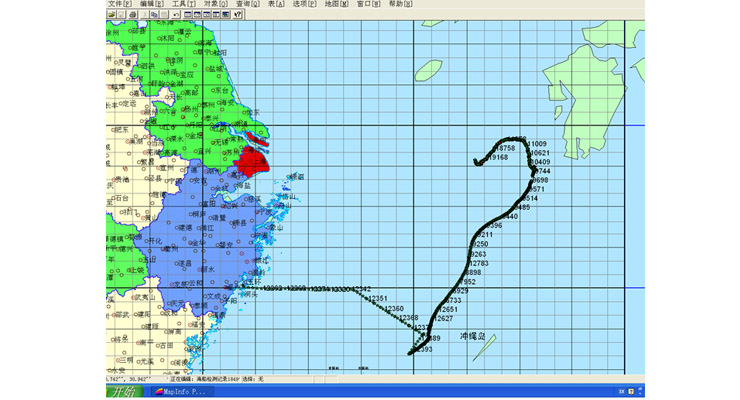The image size is (740, 400).
Task: Click the Copy toolbar icon
Action: [x=153, y=15]
